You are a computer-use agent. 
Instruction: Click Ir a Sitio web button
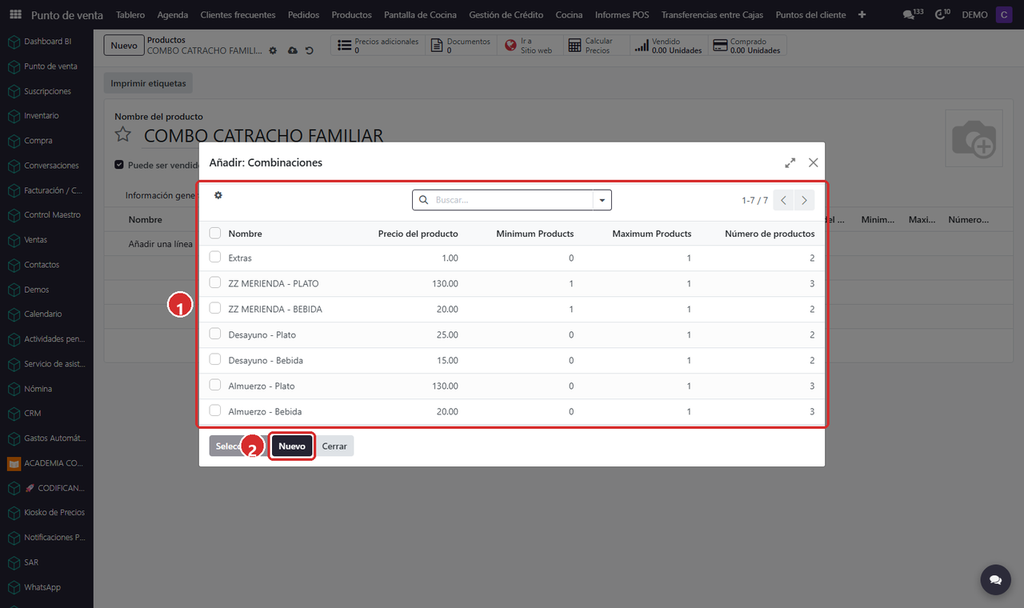pos(529,45)
